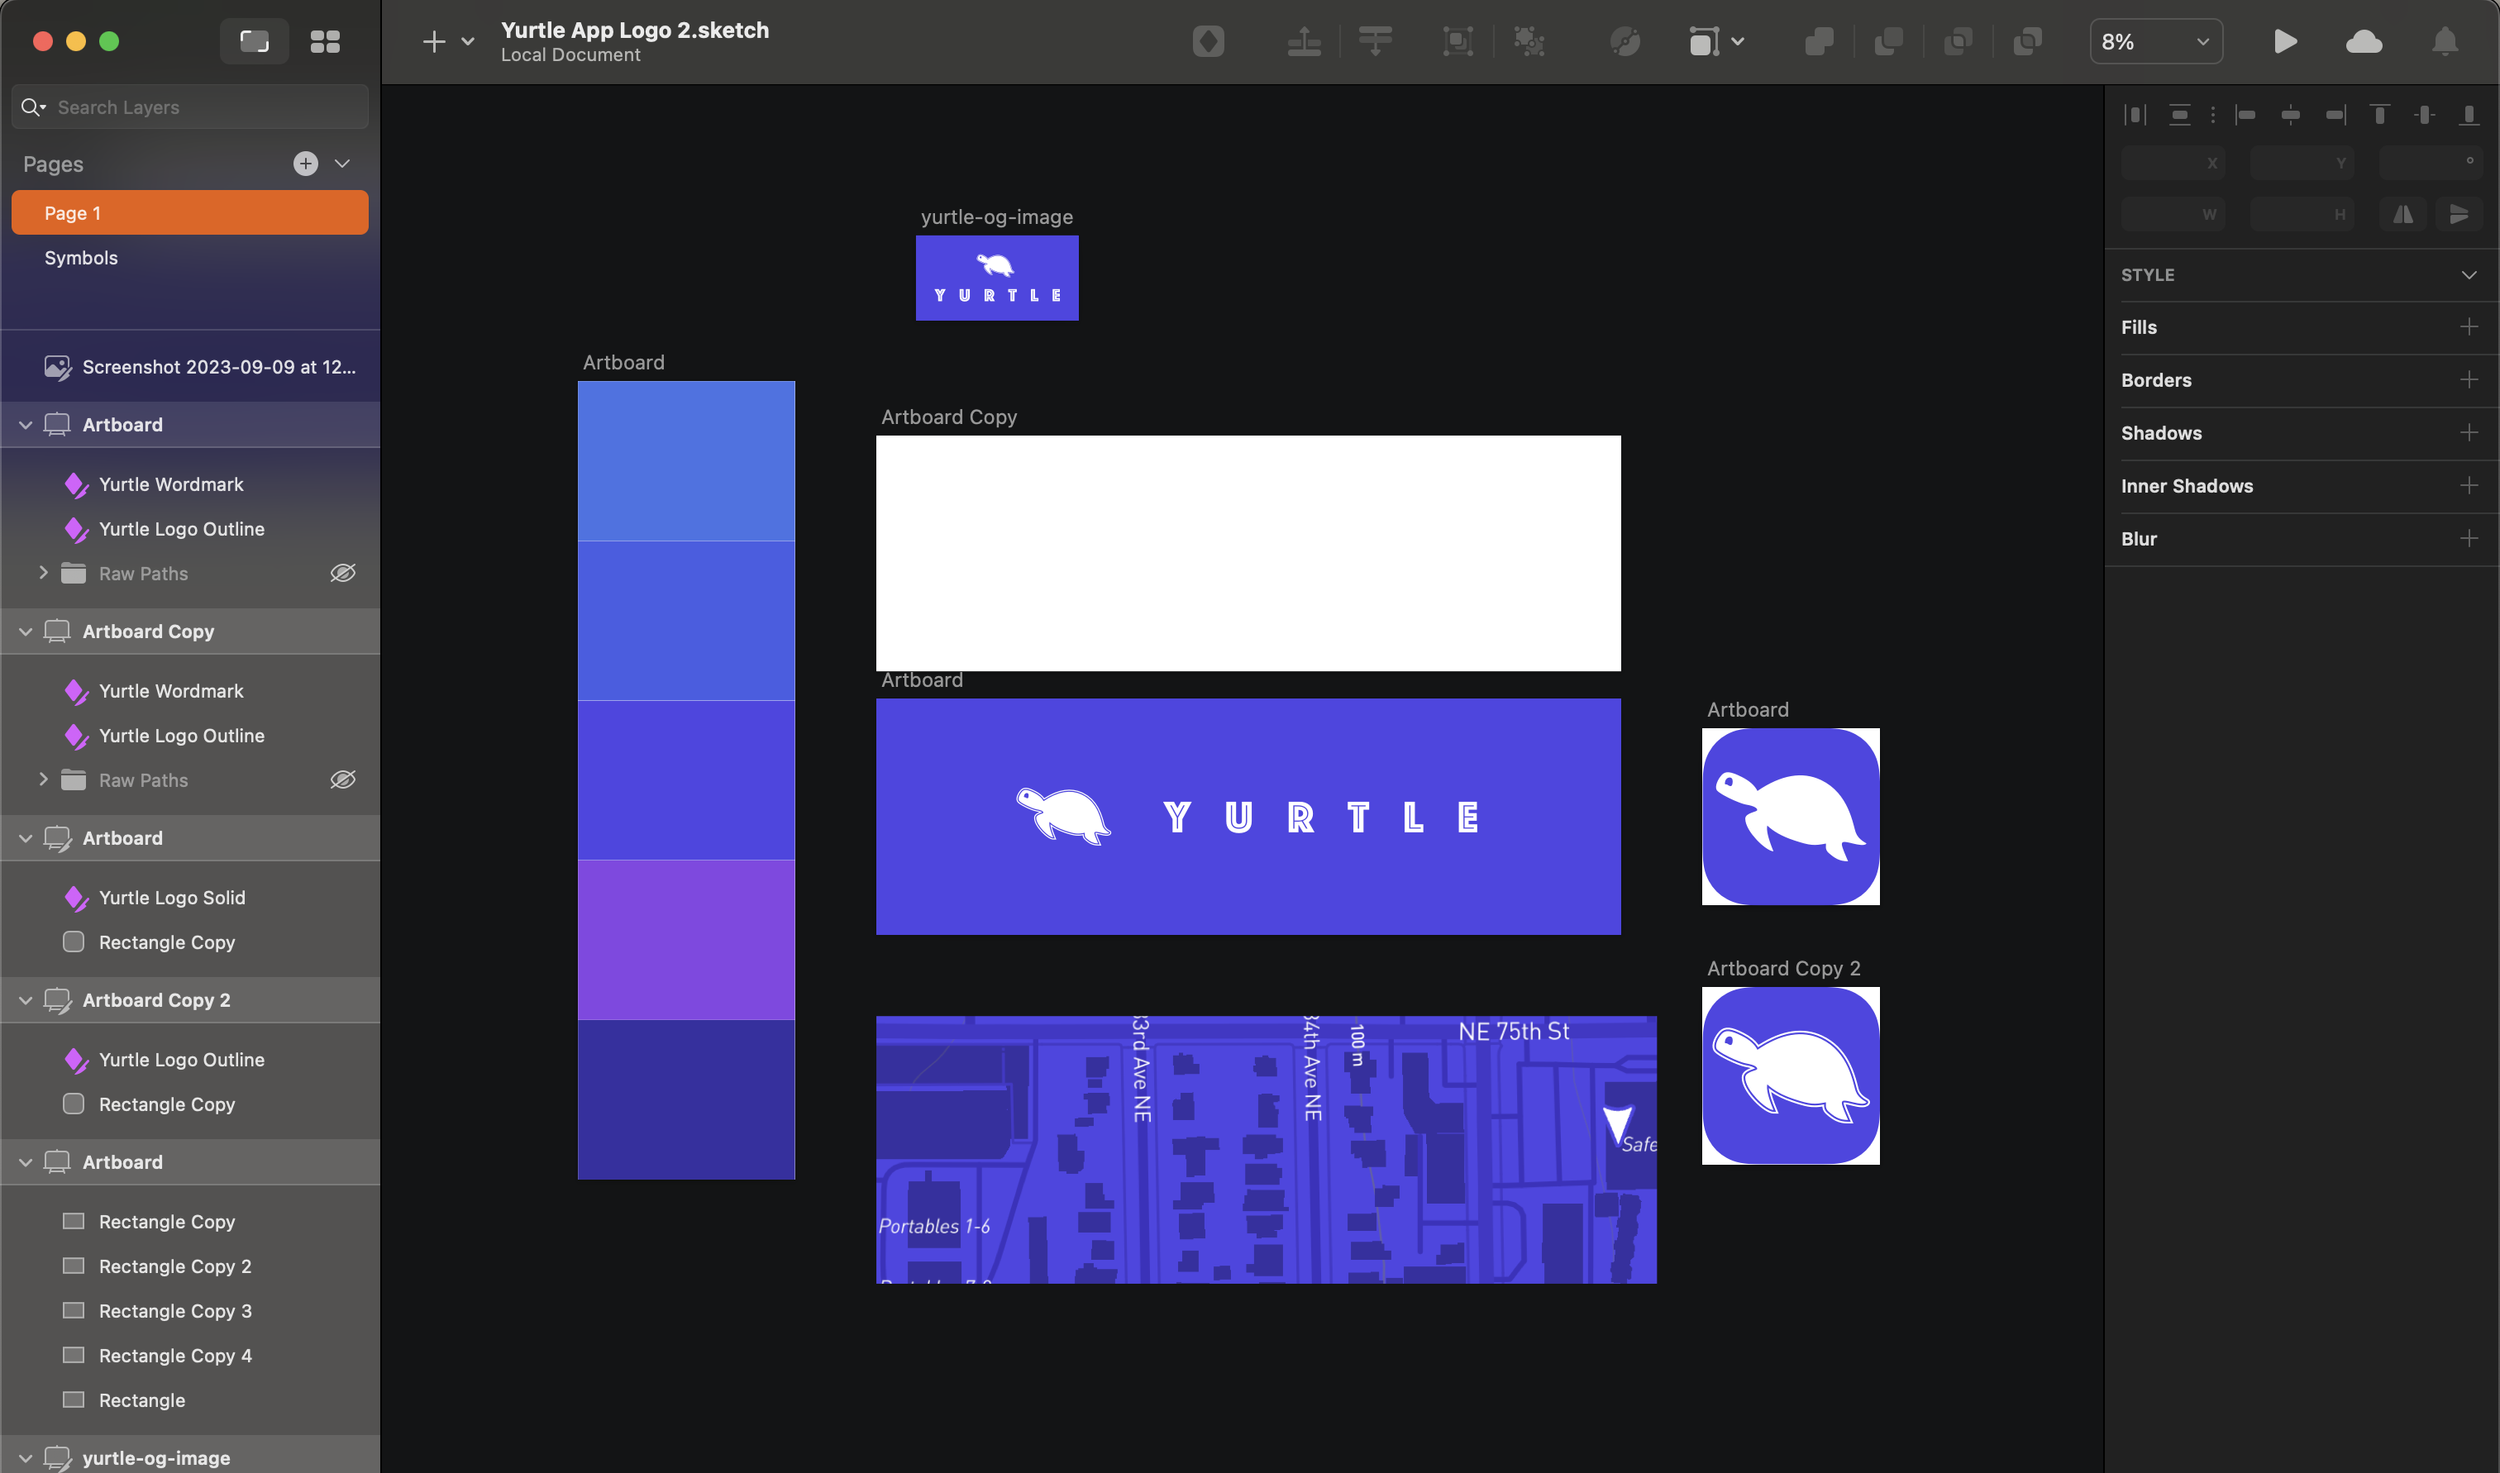Click the Create Symbol toolbar icon
2500x1473 pixels.
click(1208, 41)
